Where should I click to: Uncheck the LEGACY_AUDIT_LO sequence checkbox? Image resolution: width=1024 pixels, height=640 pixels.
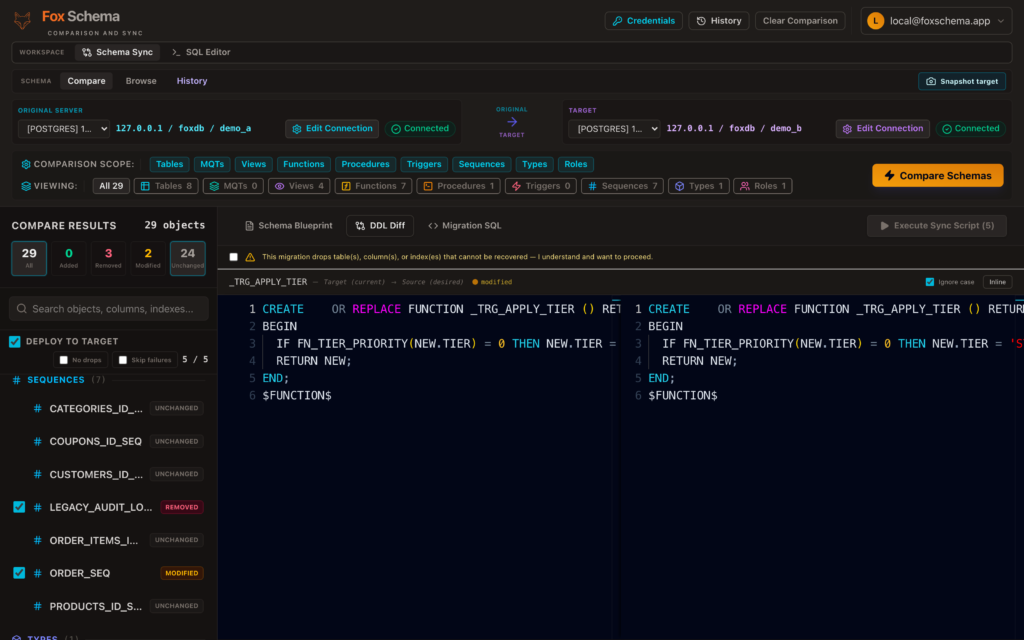click(19, 507)
